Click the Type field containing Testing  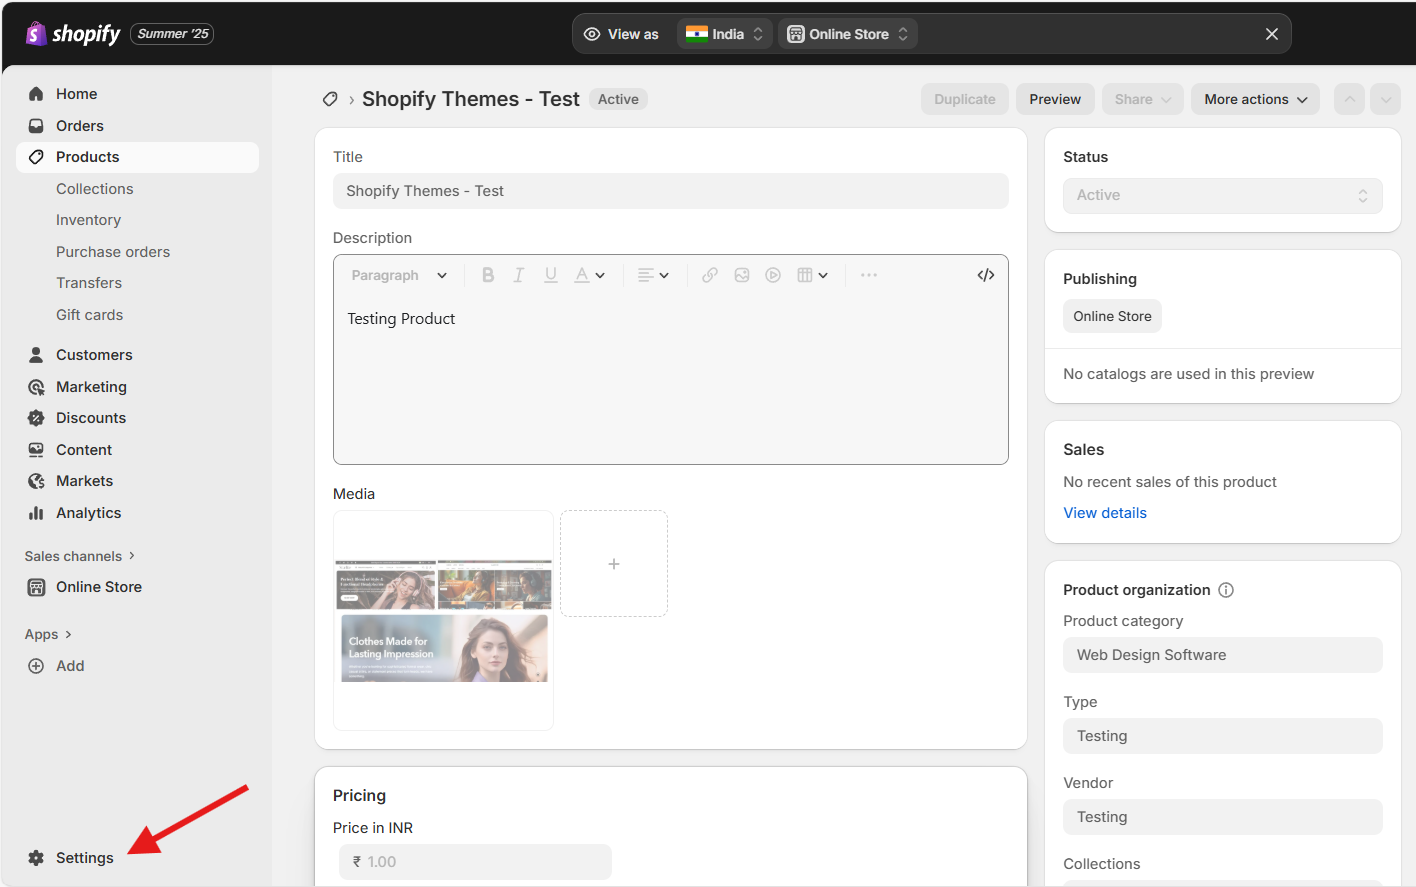click(1223, 736)
